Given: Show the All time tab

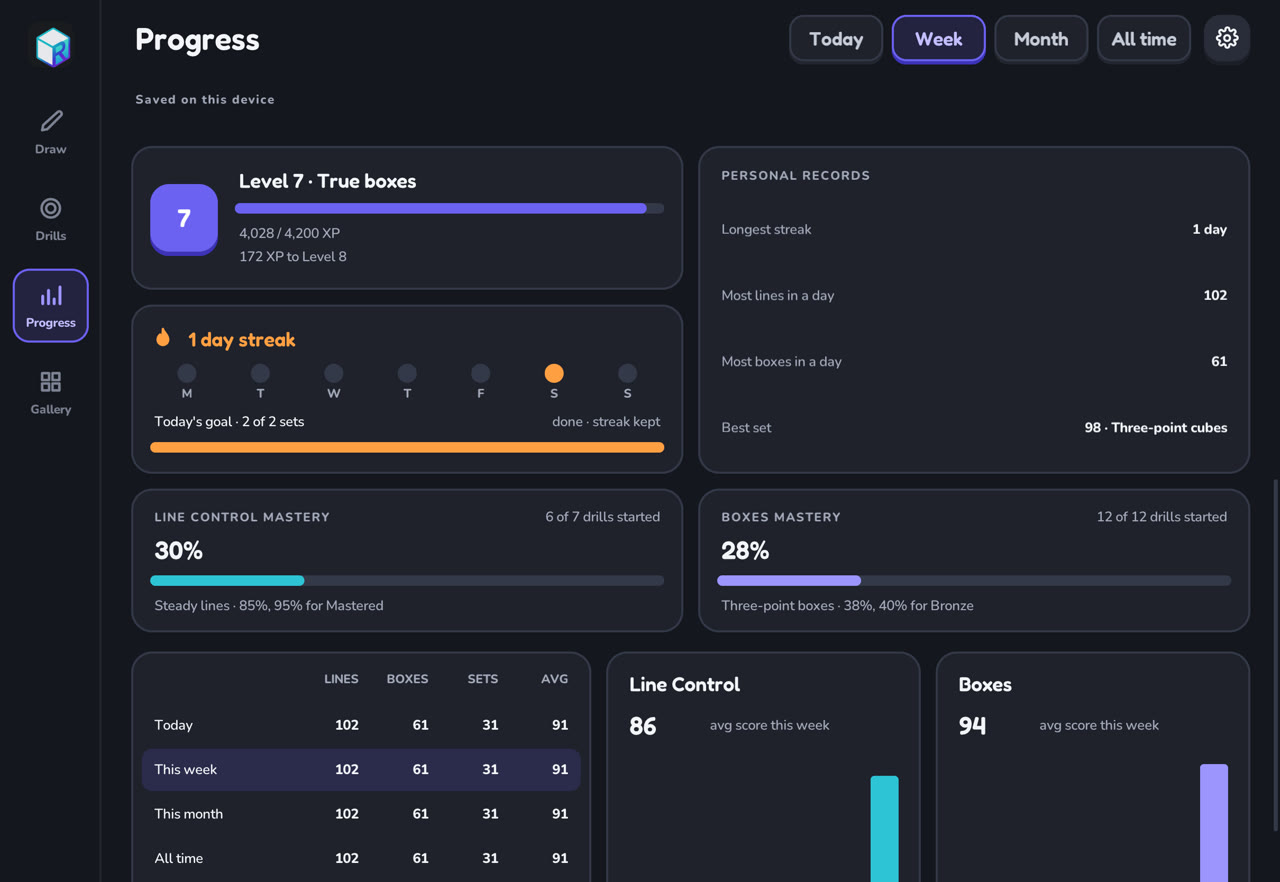Looking at the screenshot, I should coord(1144,39).
